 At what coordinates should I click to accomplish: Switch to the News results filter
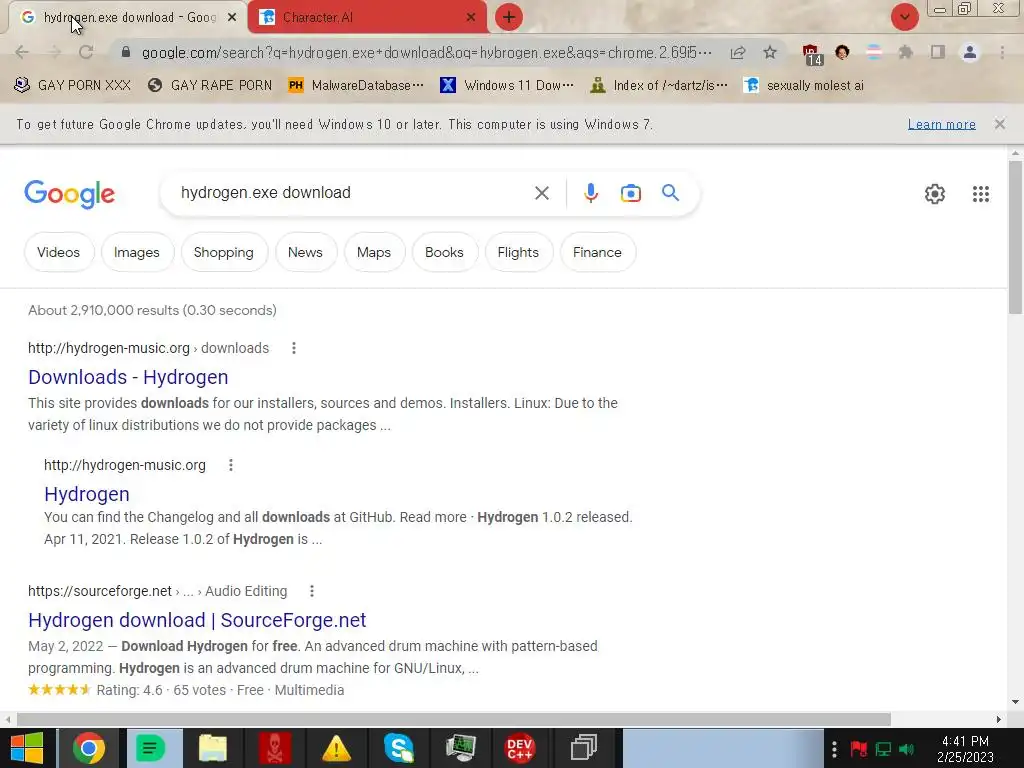305,252
